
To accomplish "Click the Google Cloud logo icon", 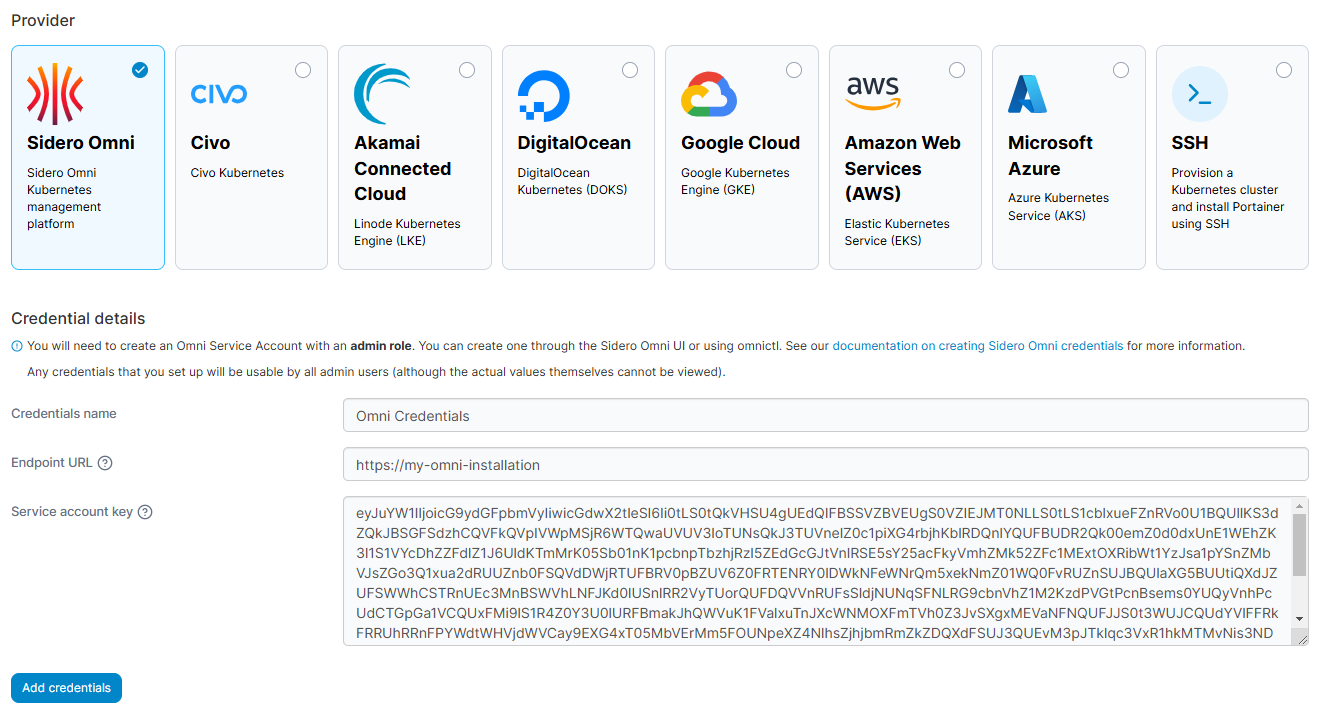I will tap(709, 95).
